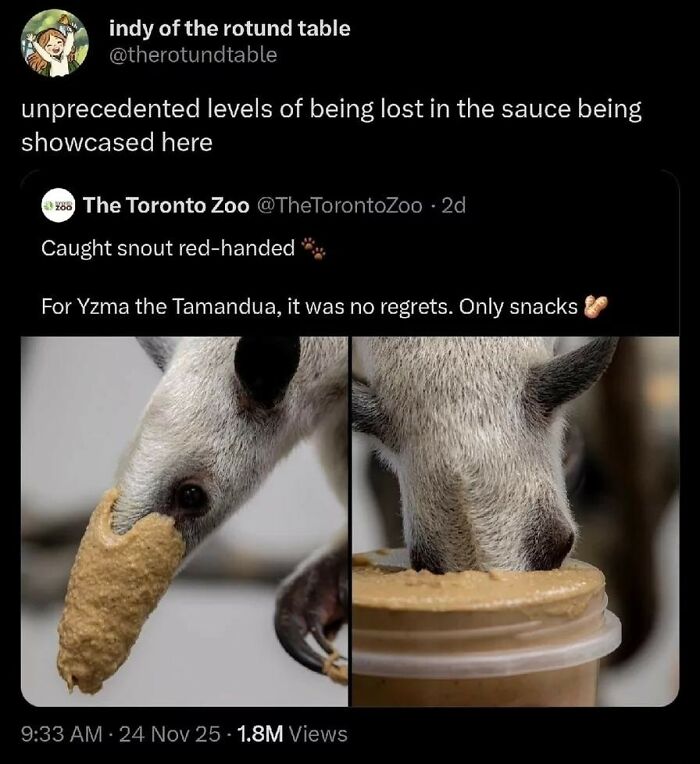Click the peanut emoji after "snacks"
The image size is (700, 764).
point(596,306)
